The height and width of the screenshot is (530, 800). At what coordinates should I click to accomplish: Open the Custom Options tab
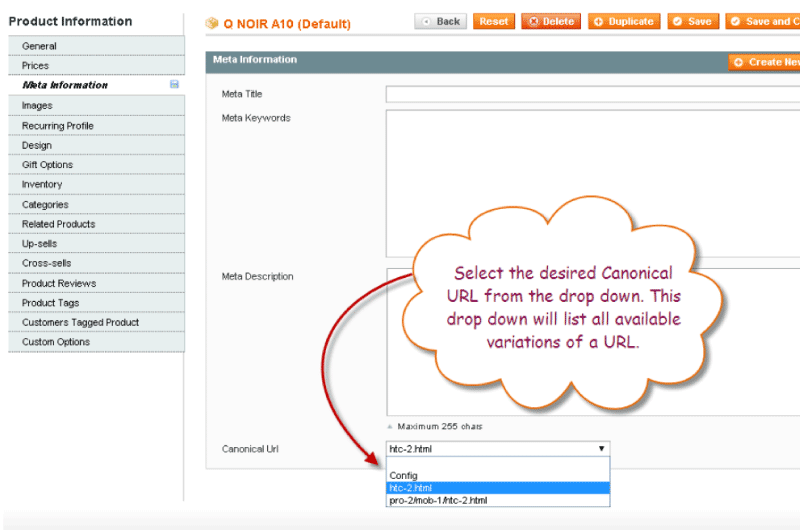coord(96,342)
